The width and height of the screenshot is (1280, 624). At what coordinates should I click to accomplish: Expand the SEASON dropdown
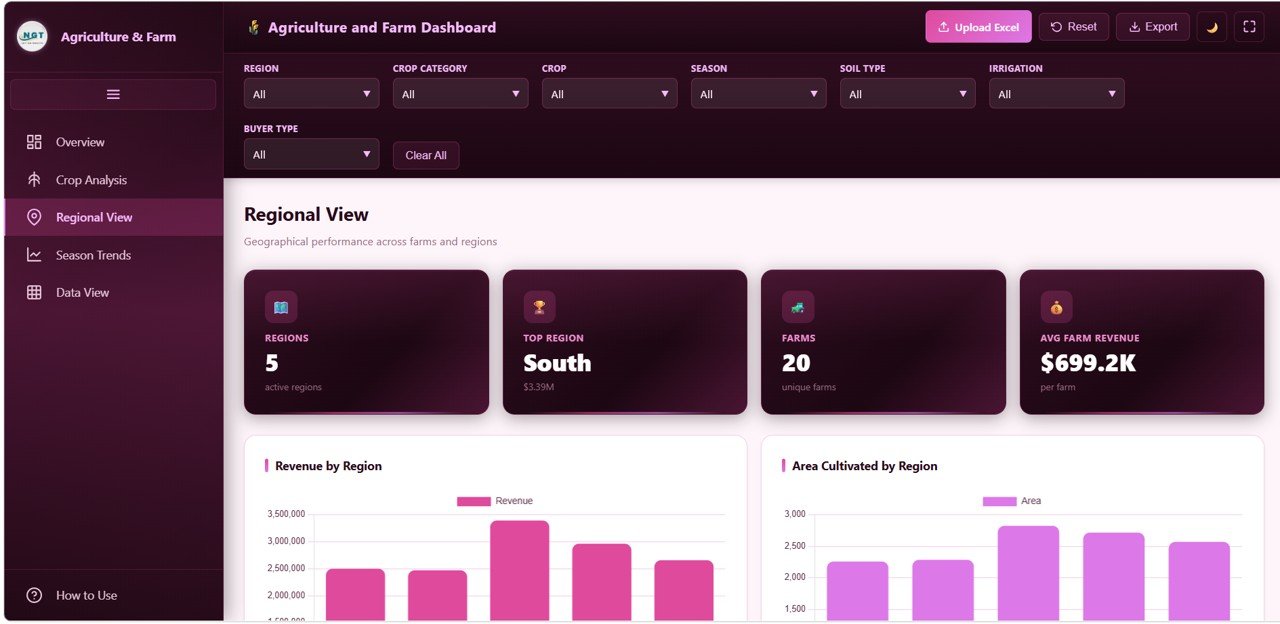tap(758, 93)
